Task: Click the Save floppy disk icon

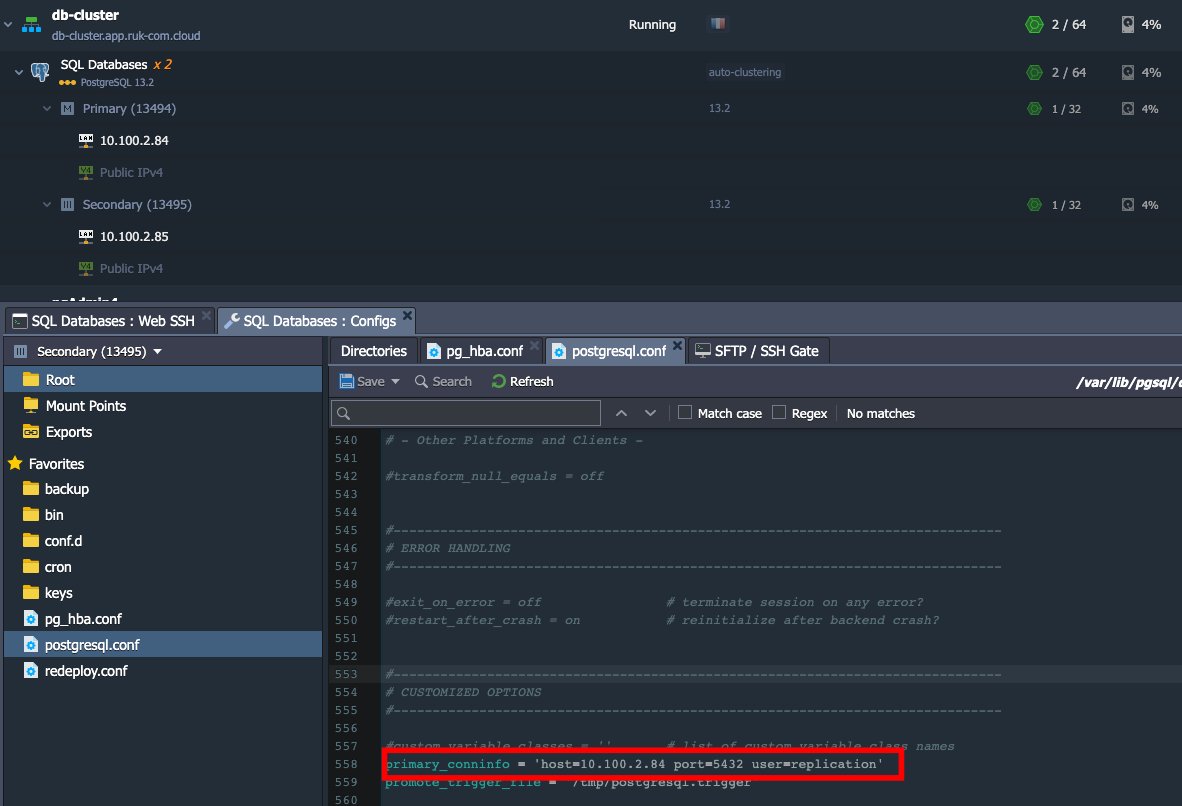Action: 347,382
